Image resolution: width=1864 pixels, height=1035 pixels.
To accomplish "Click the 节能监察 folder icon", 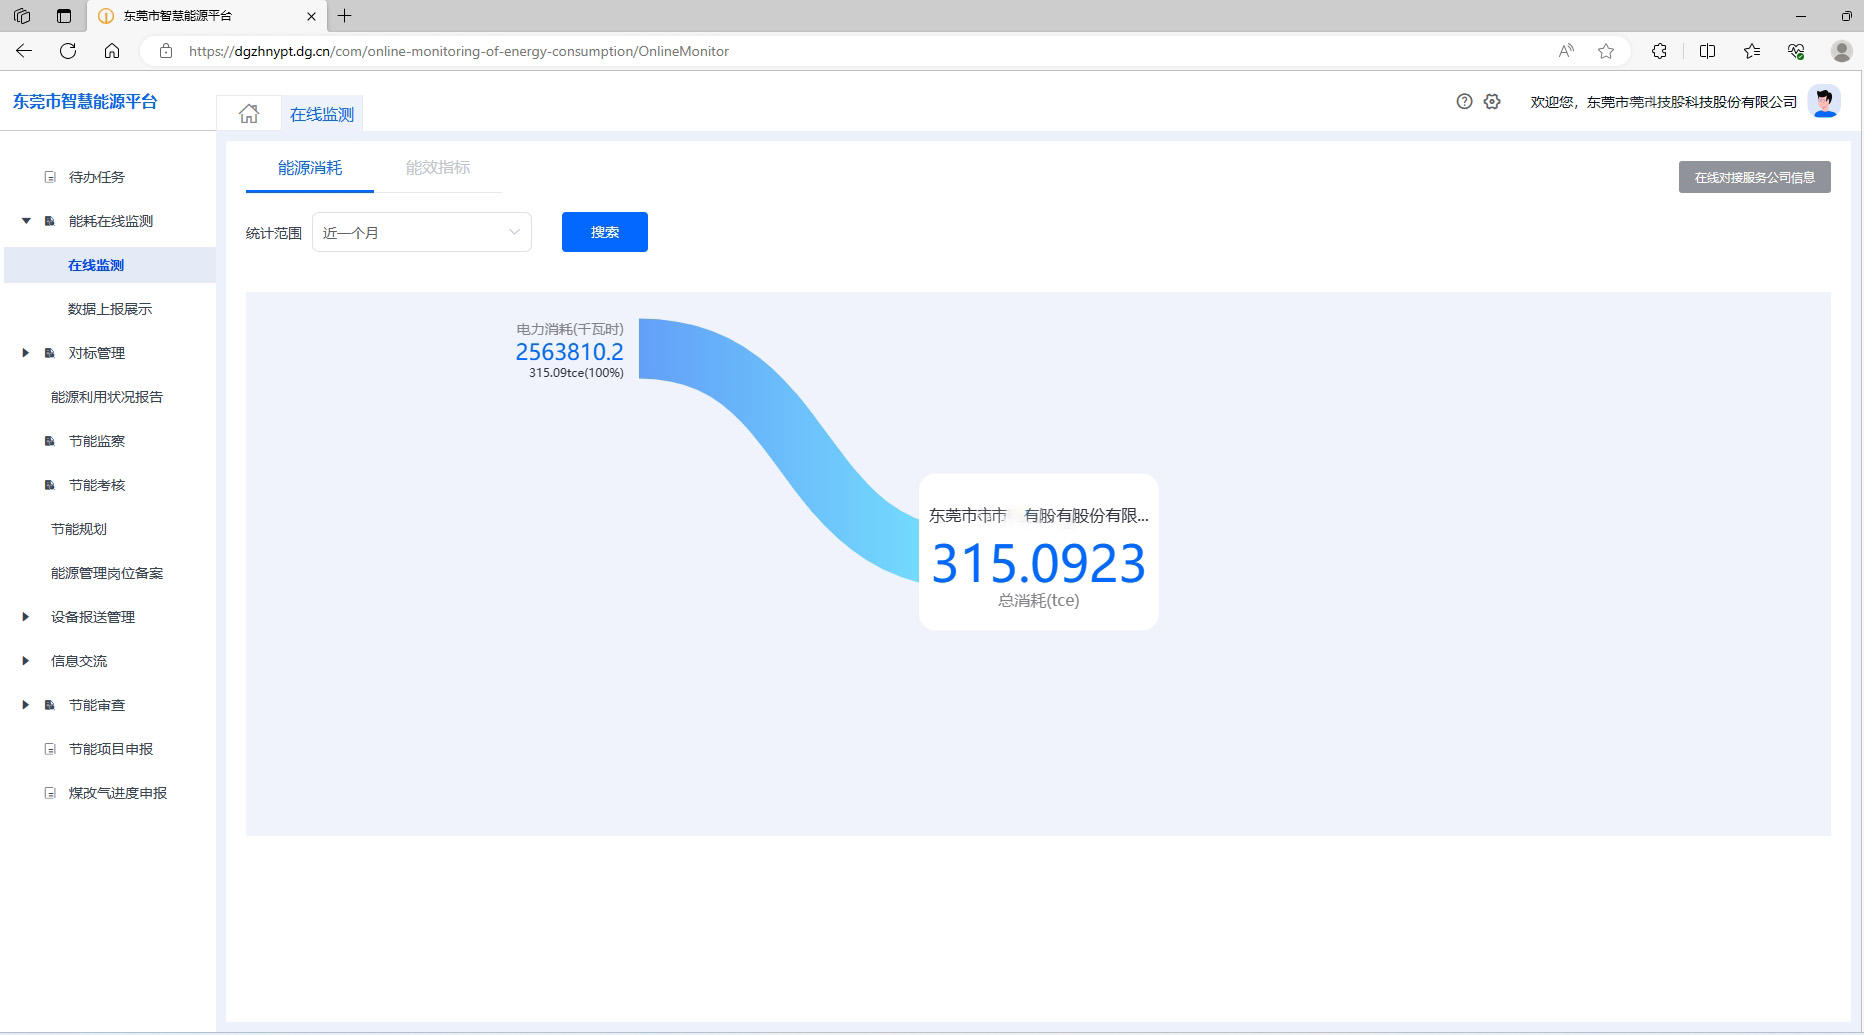I will click(x=50, y=441).
